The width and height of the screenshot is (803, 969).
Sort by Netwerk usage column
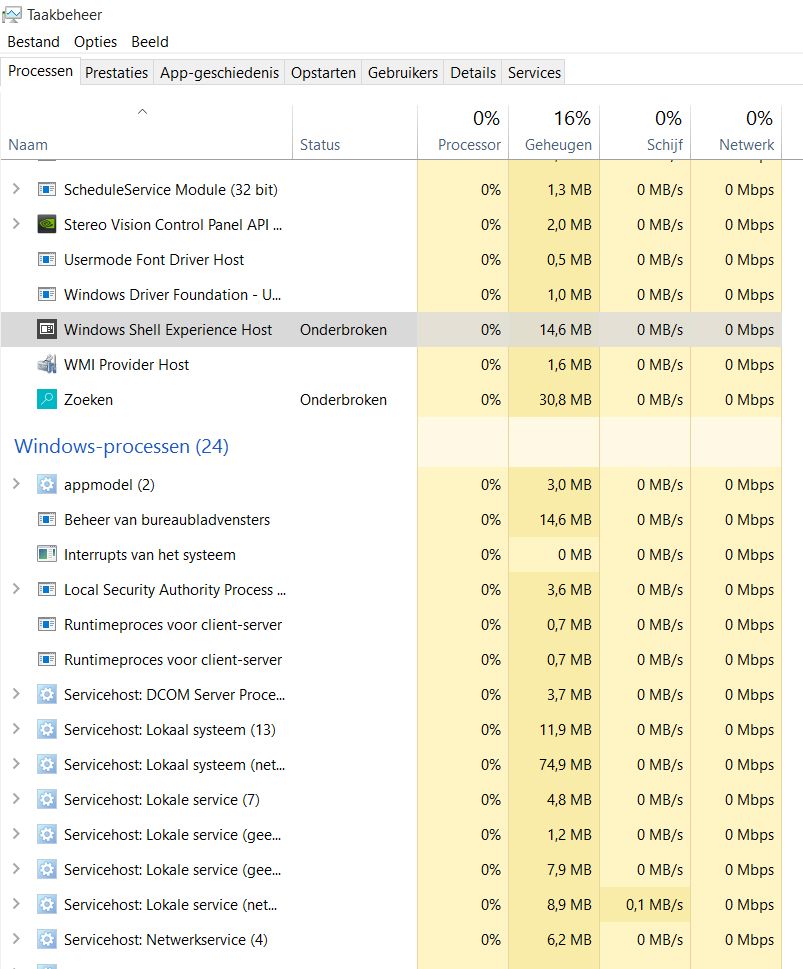736,132
